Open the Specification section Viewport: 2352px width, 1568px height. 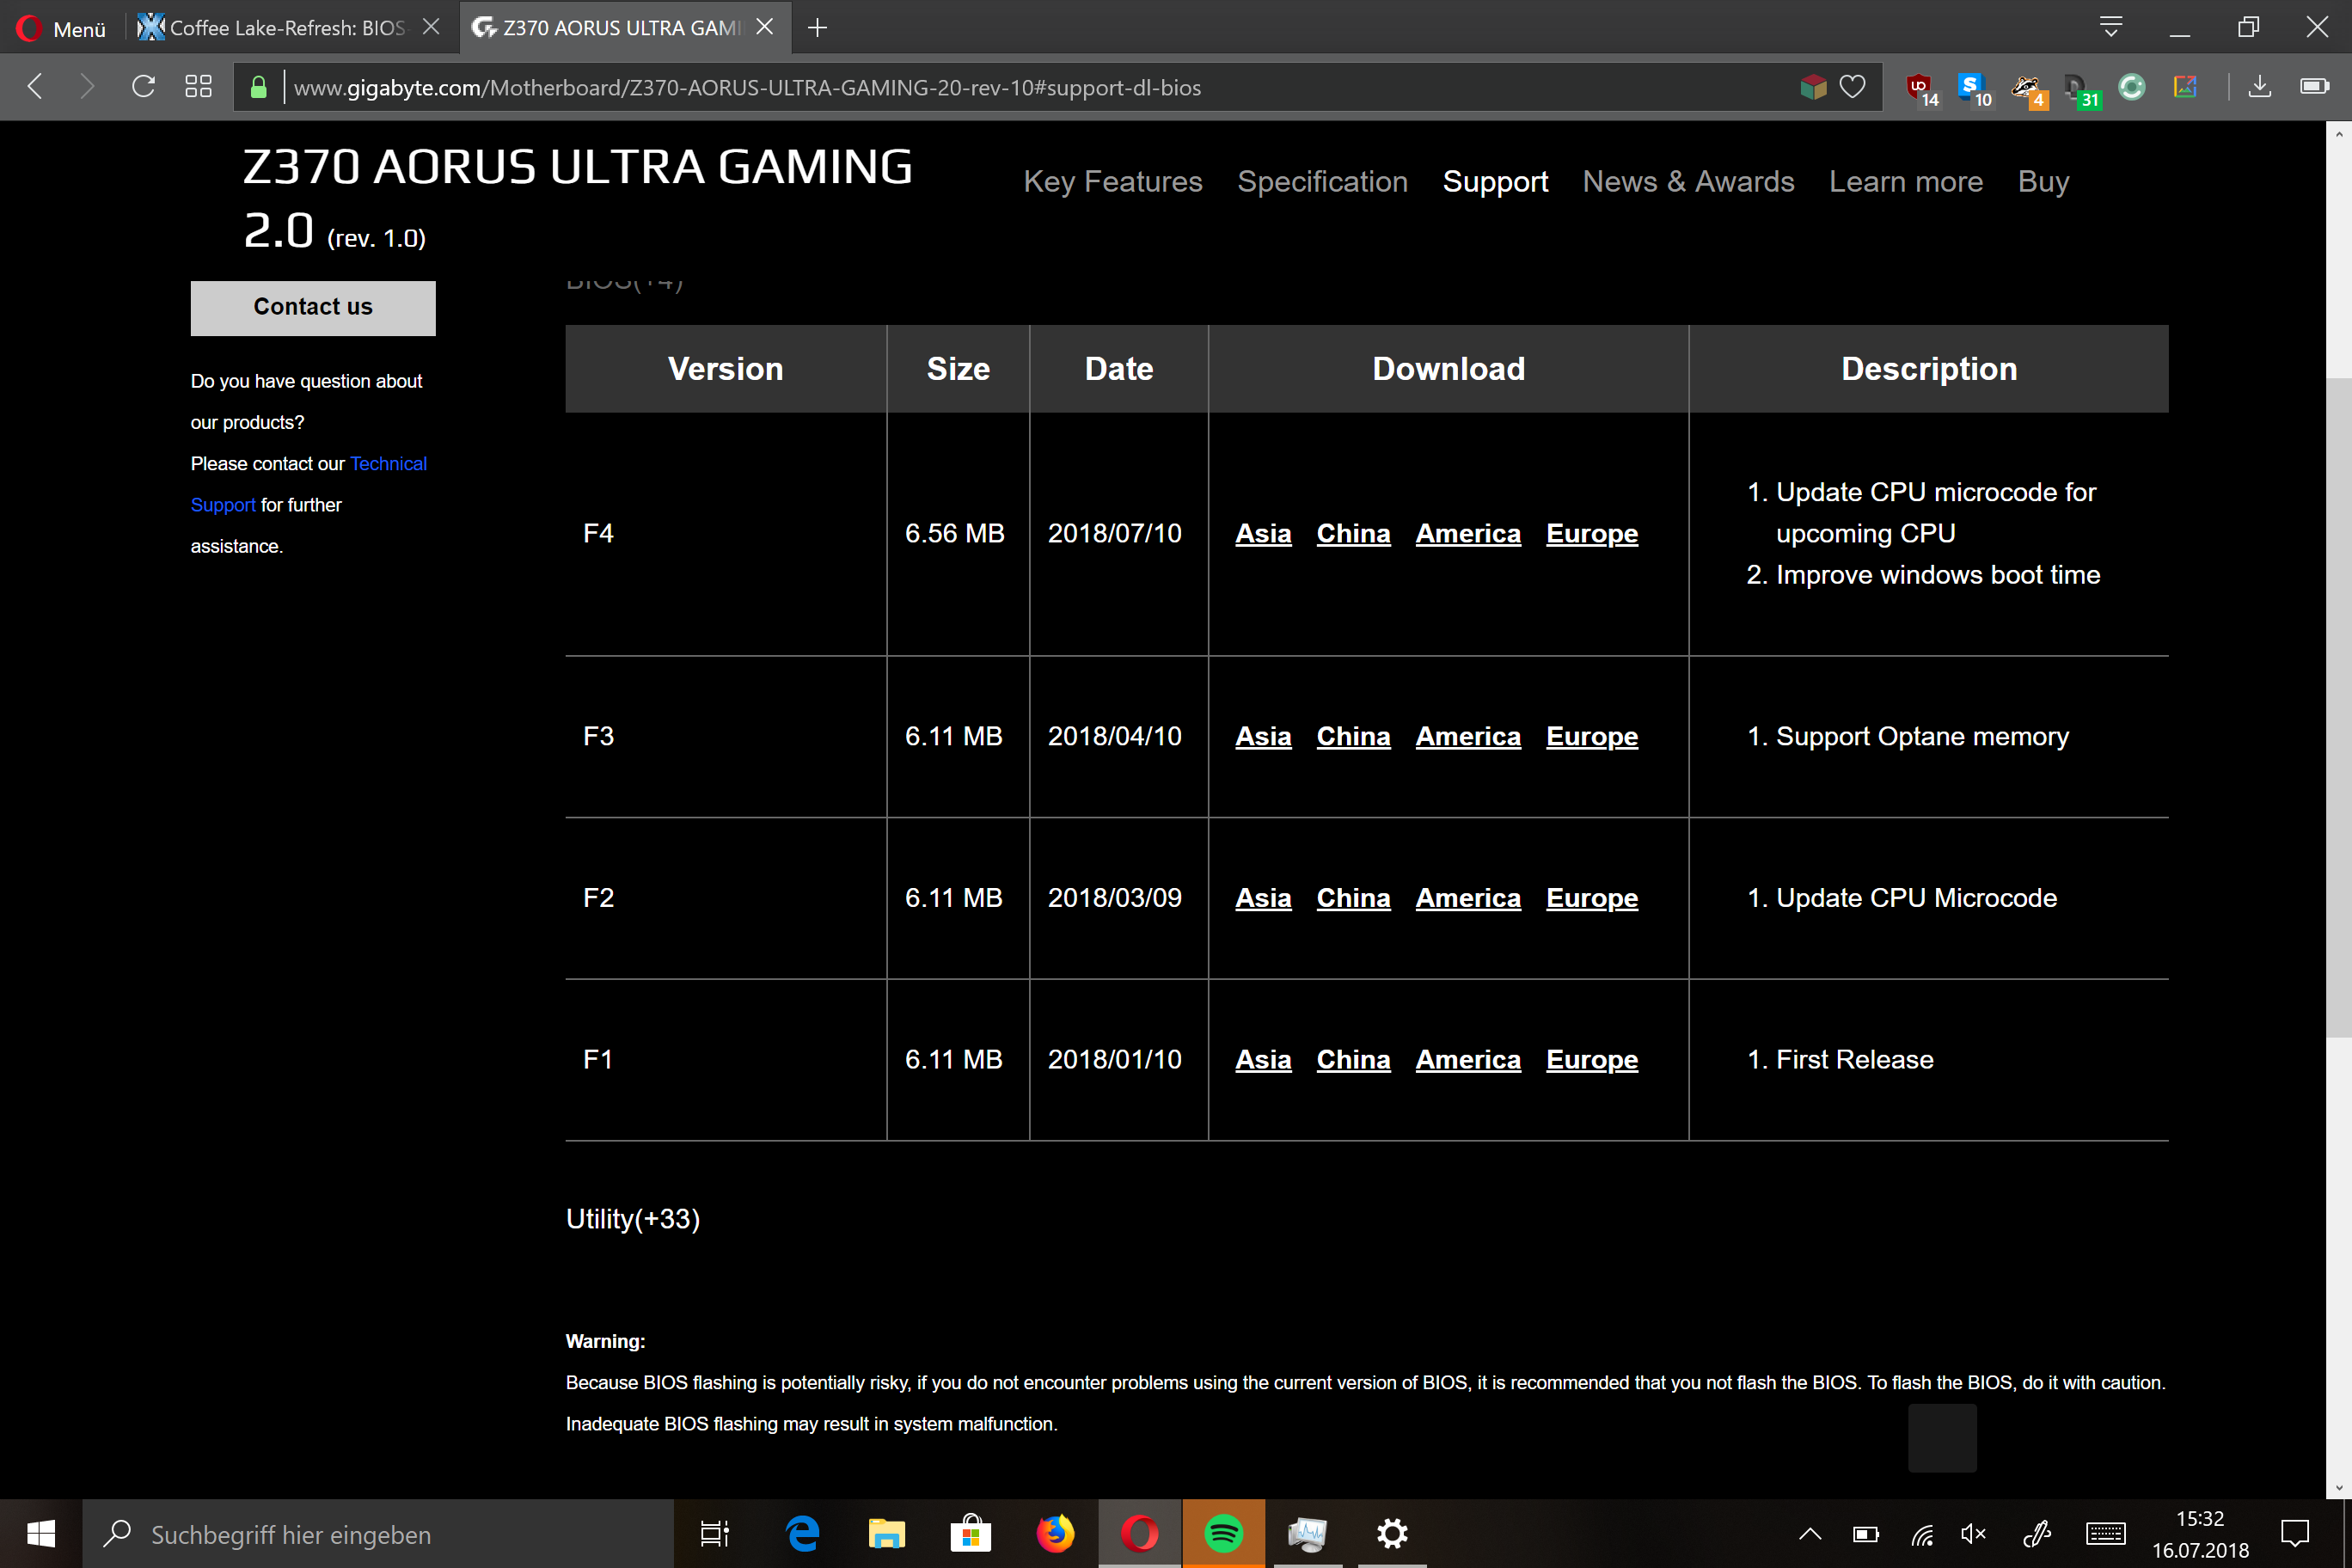coord(1322,182)
